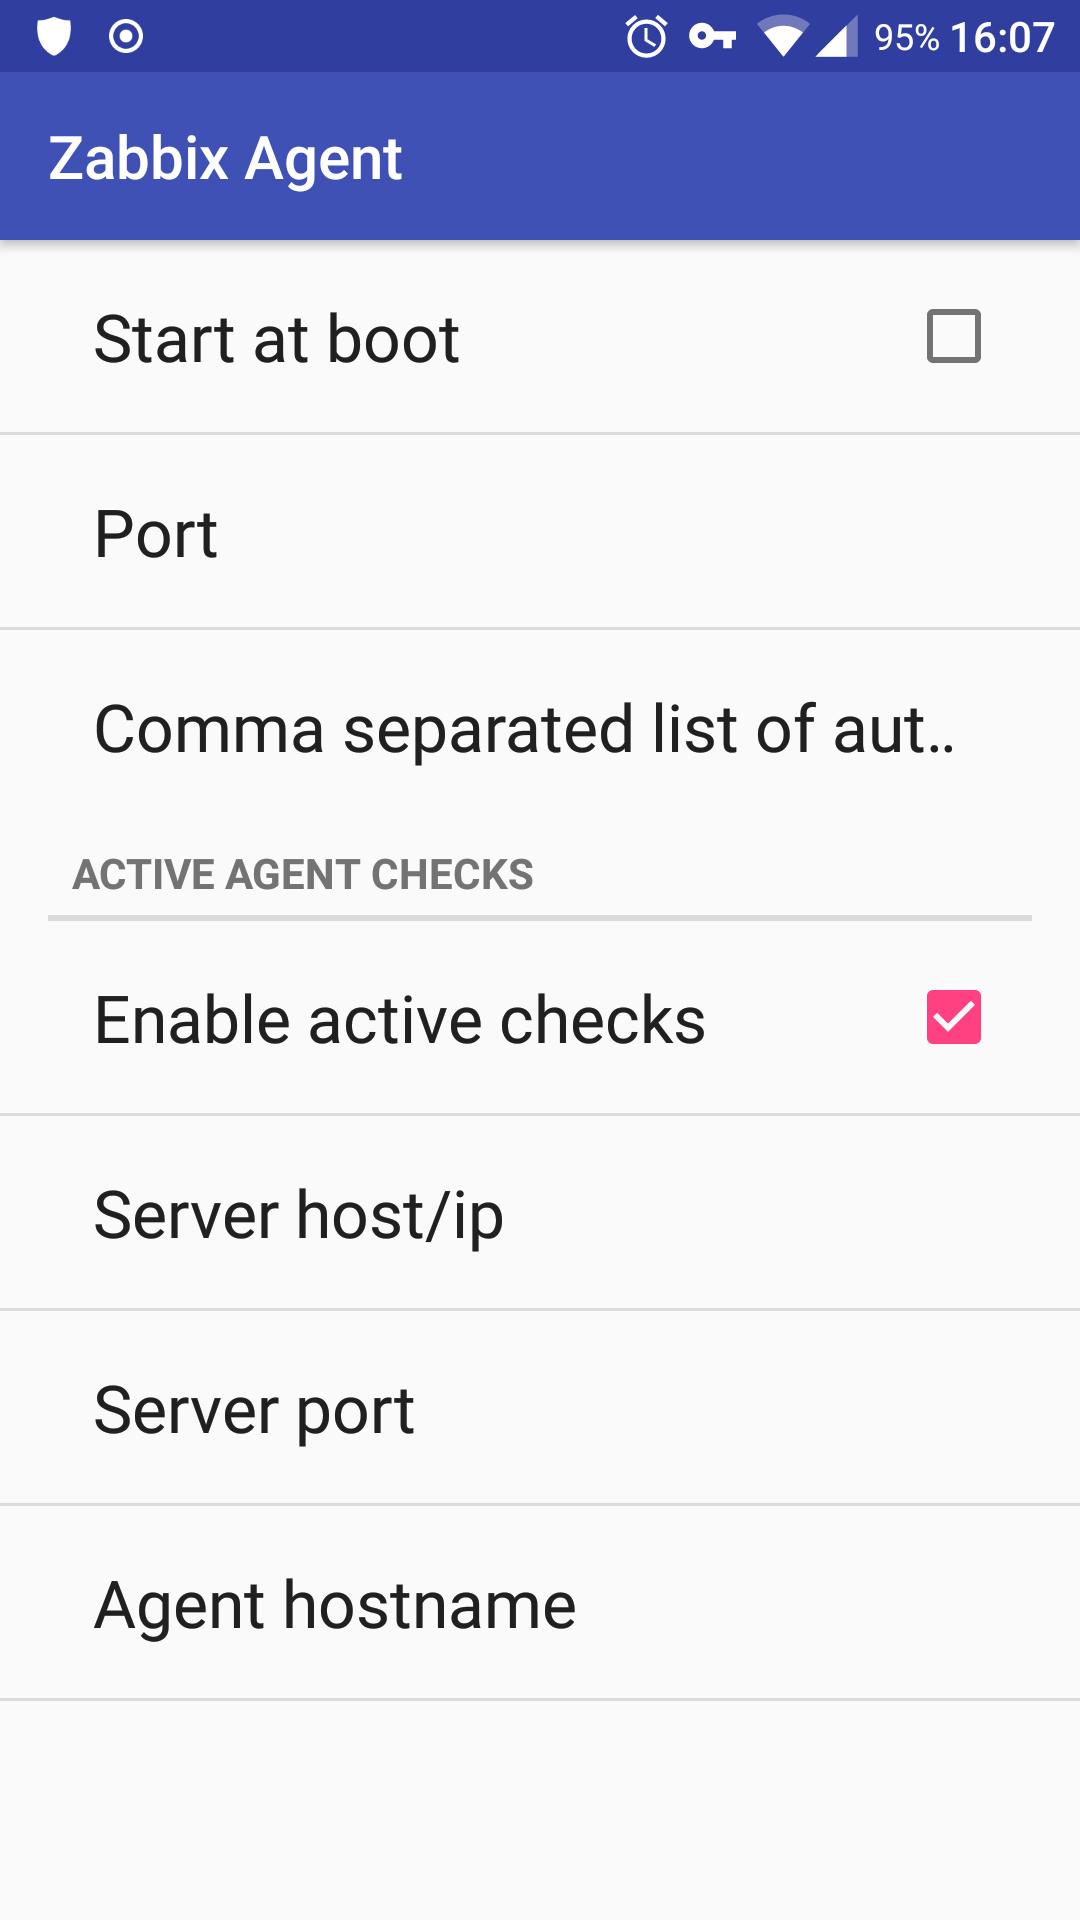The height and width of the screenshot is (1920, 1080).
Task: Tap the alarm clock status icon
Action: [x=646, y=37]
